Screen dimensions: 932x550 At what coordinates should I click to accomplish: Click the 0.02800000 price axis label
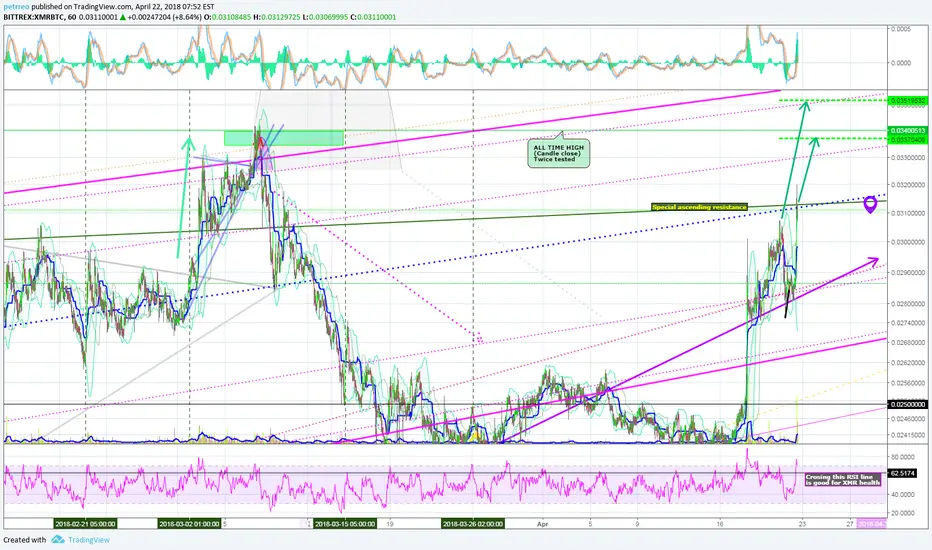[x=907, y=304]
